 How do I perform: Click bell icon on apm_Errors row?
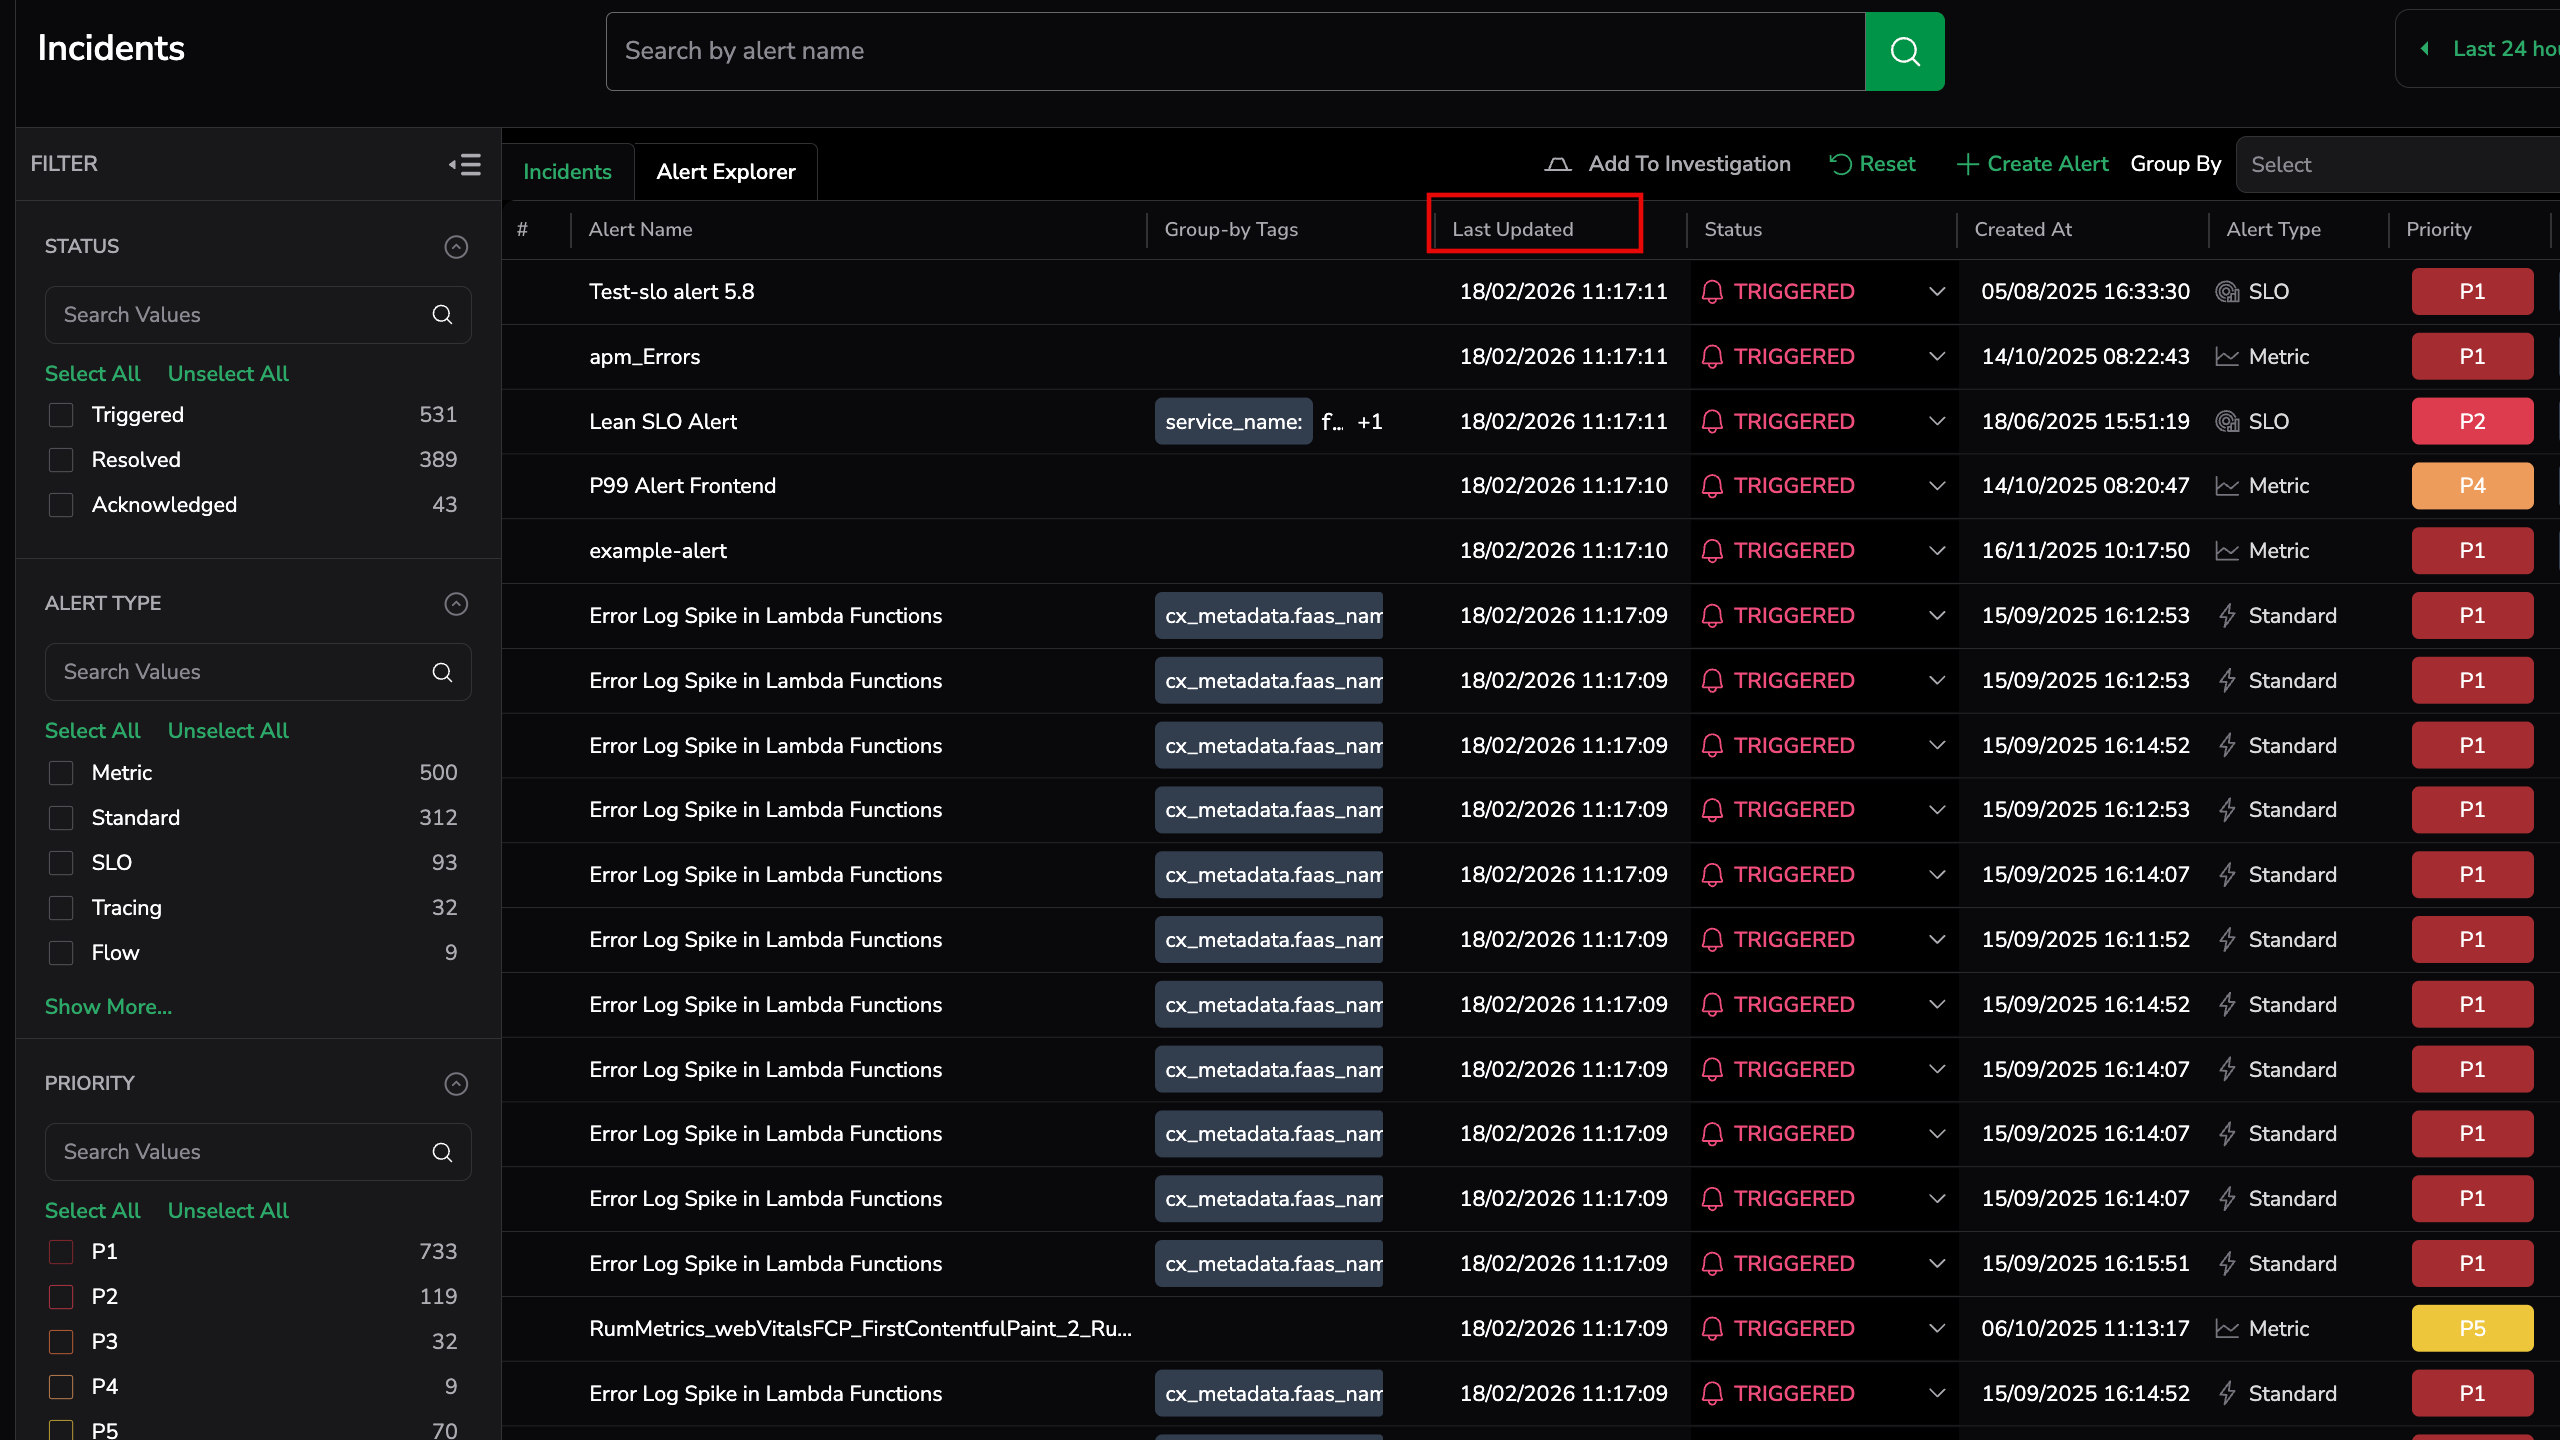(x=1712, y=357)
